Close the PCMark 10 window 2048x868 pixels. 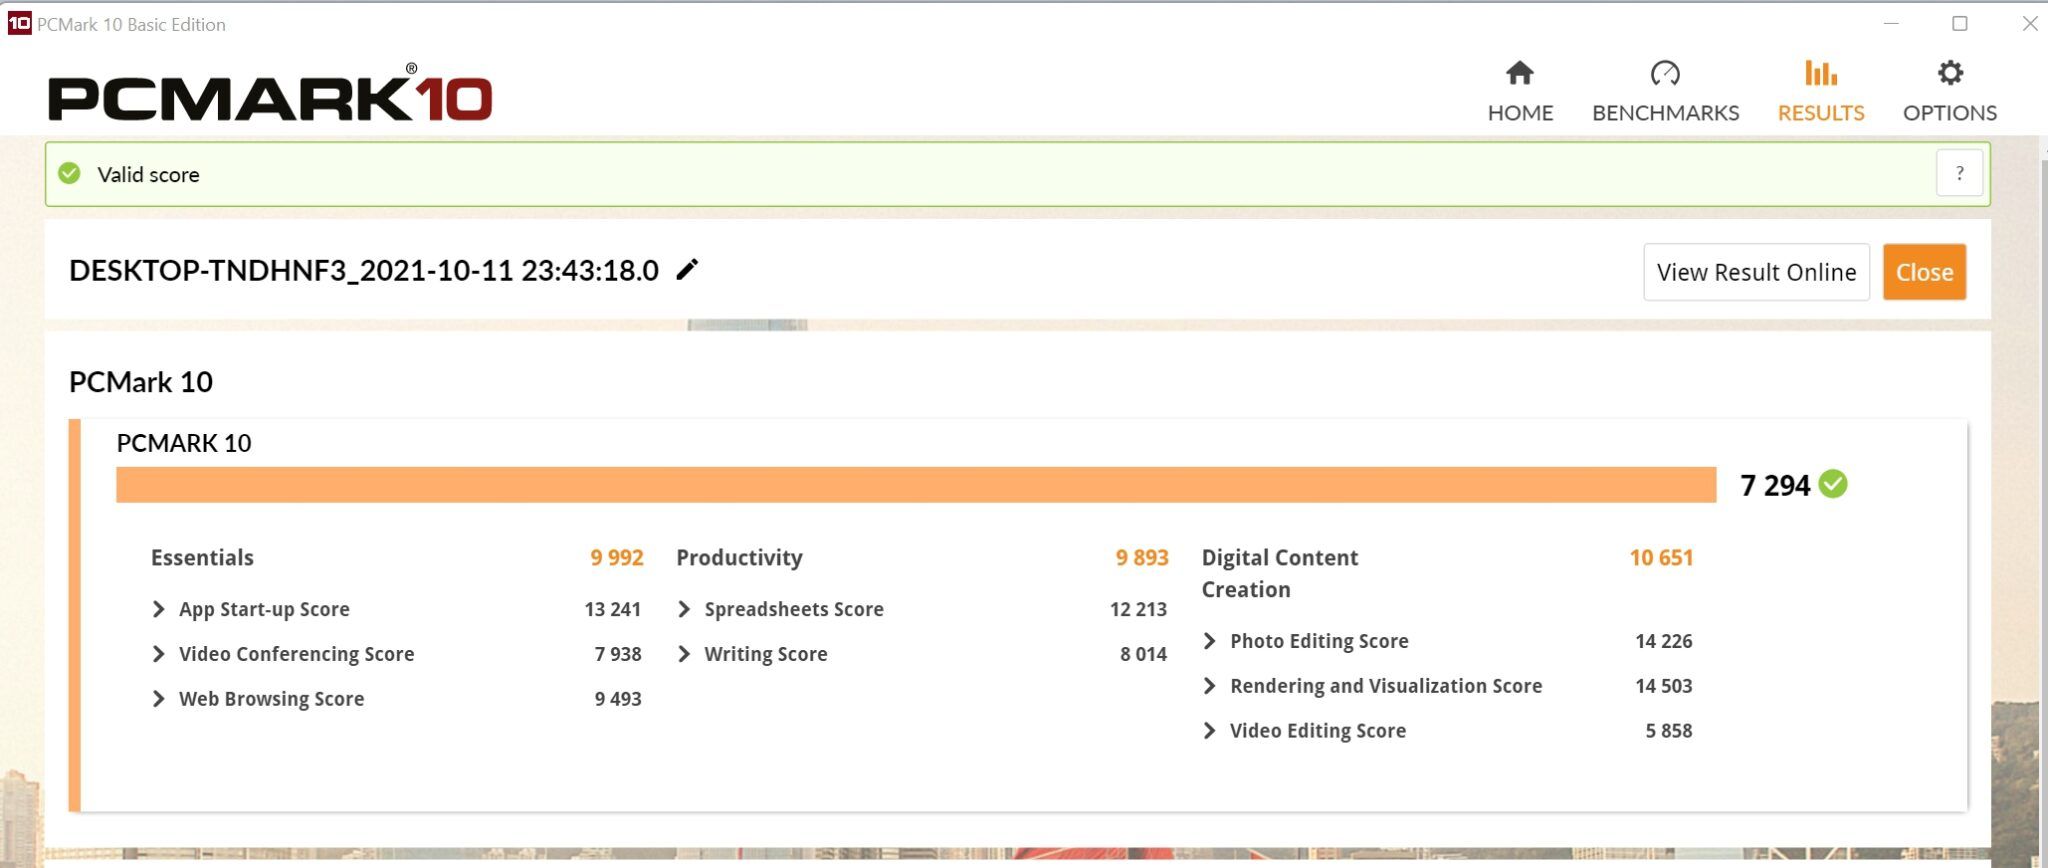[2029, 23]
